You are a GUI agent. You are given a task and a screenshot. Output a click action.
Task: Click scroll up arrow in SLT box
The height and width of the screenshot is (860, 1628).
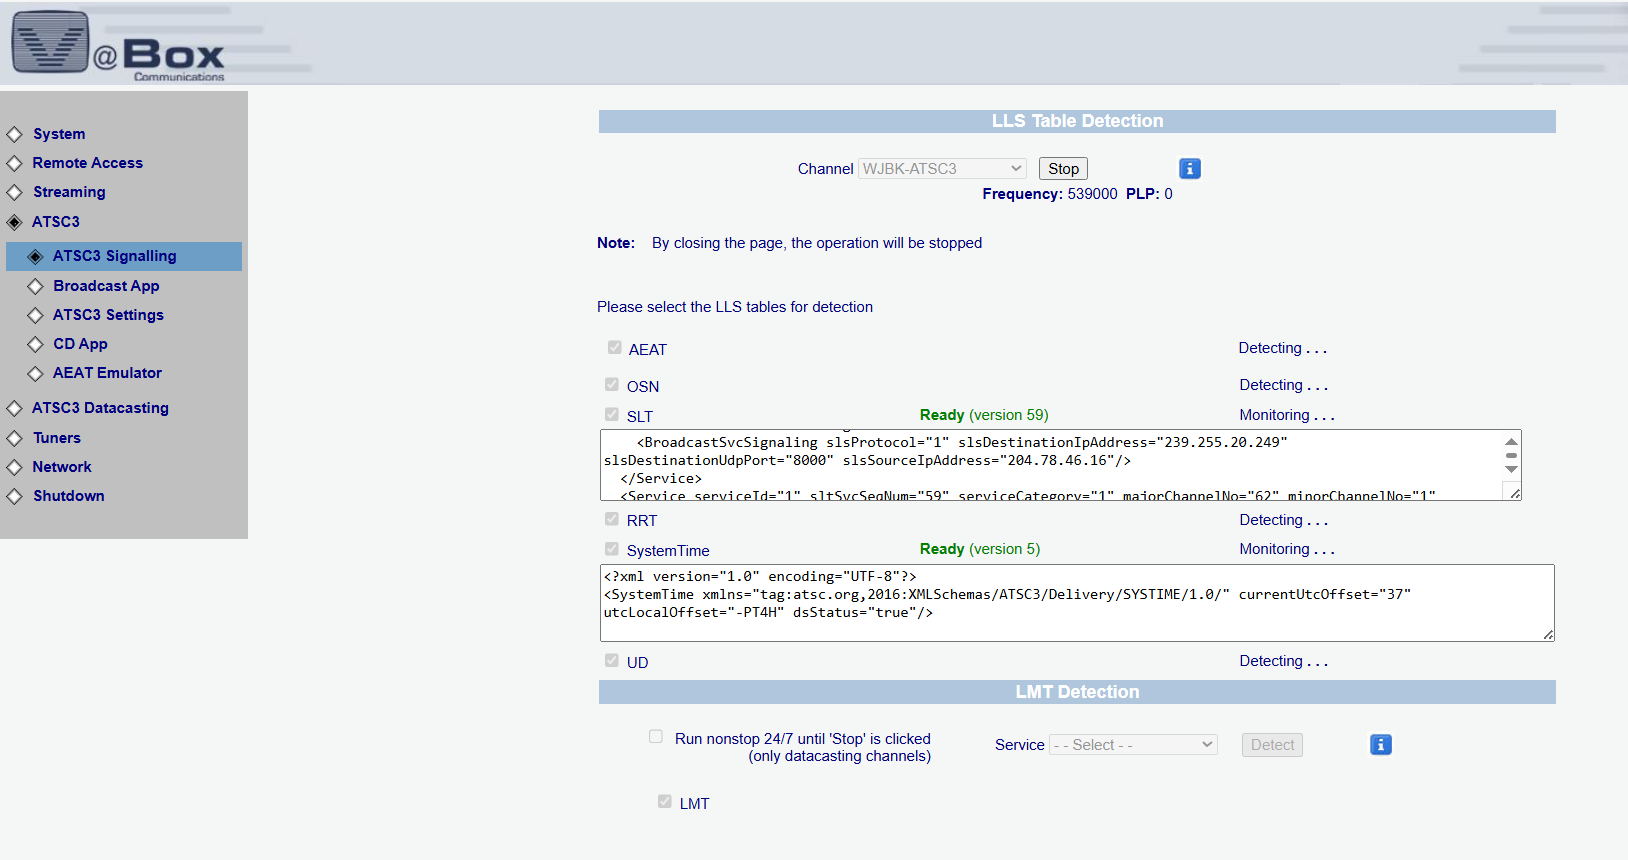click(1511, 441)
